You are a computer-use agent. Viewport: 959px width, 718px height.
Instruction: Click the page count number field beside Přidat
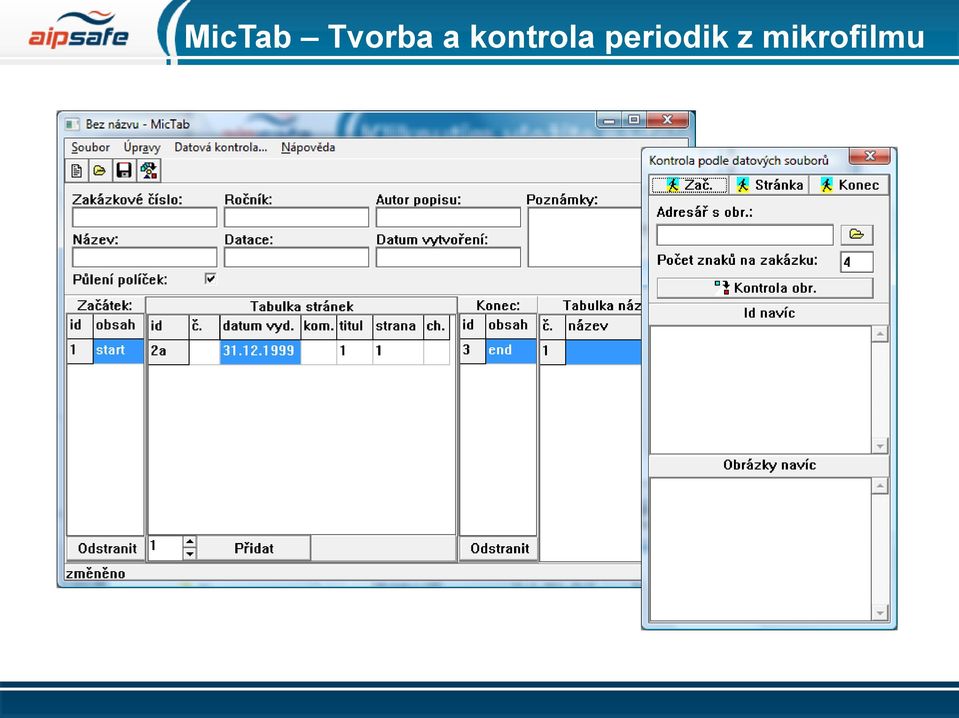click(x=165, y=547)
